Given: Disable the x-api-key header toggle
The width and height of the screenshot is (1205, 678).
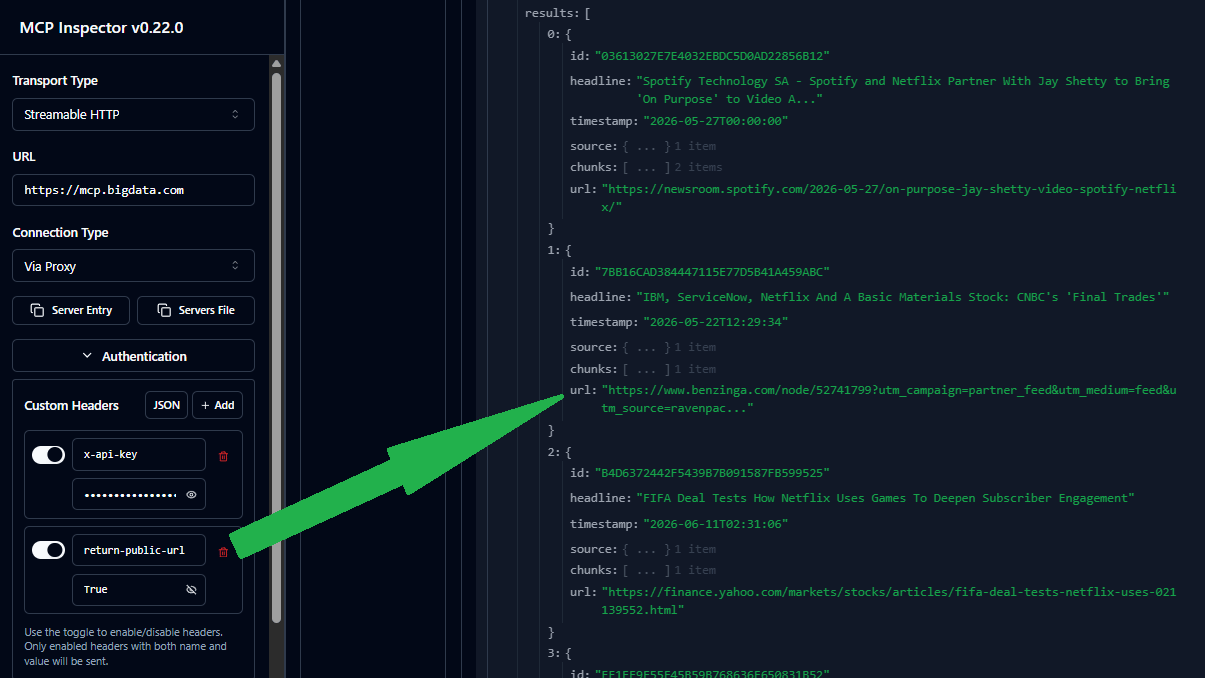Looking at the screenshot, I should (x=48, y=455).
